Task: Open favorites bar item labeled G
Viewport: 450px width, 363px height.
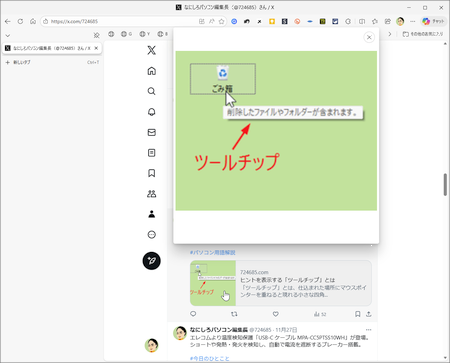Action: [126, 34]
